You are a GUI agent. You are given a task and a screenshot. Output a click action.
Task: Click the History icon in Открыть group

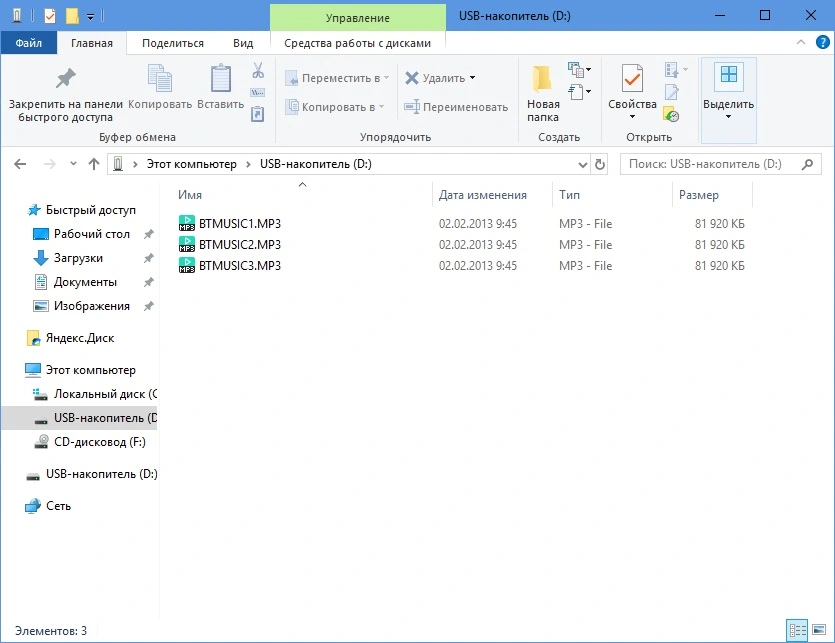point(671,114)
